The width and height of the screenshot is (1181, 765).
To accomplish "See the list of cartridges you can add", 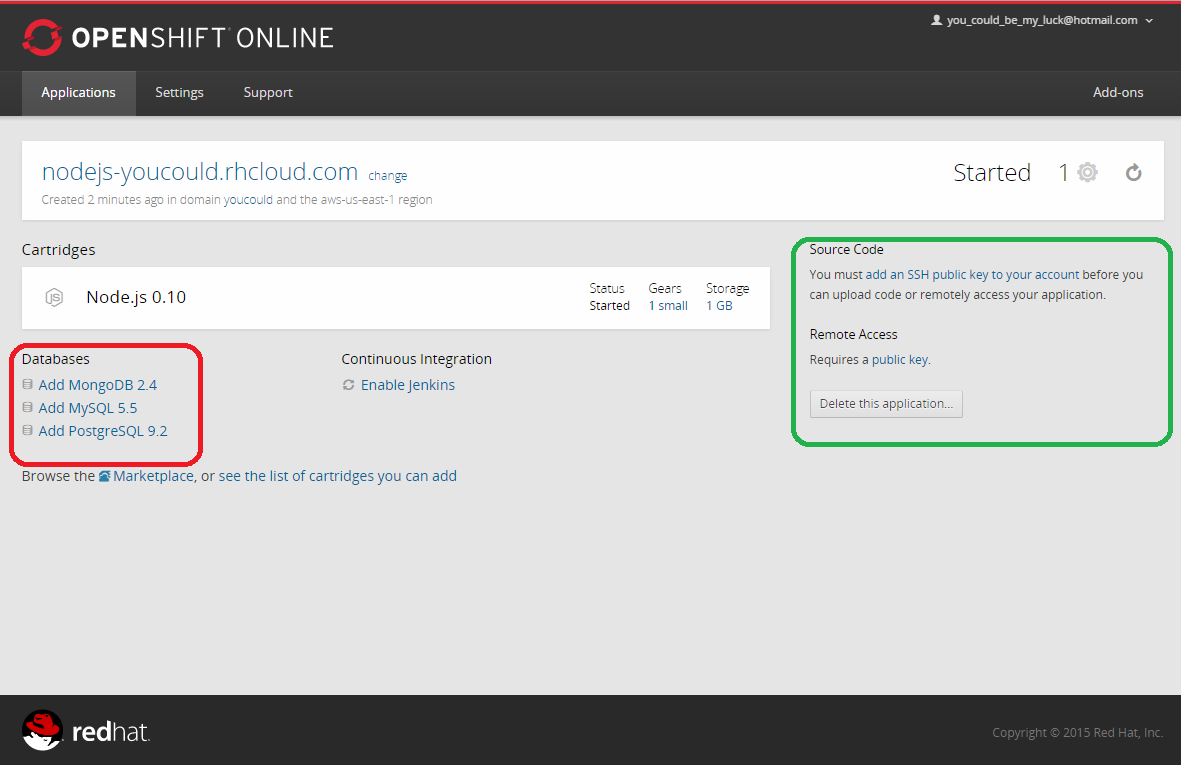I will click(x=337, y=476).
